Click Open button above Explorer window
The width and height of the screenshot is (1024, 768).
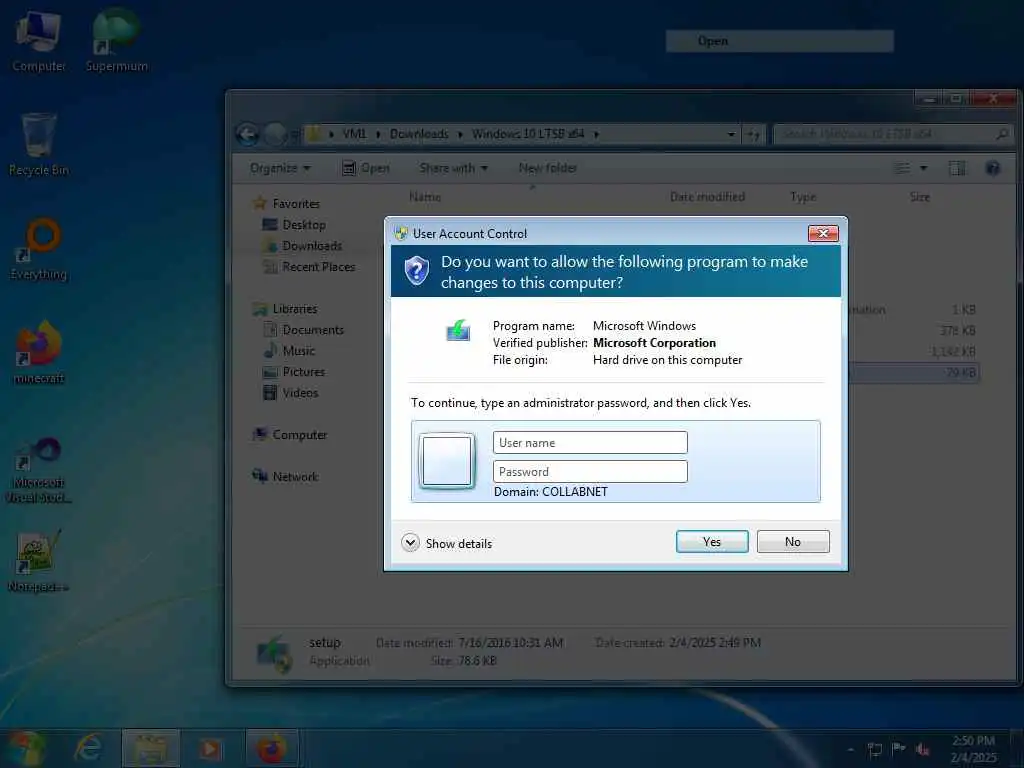(x=780, y=41)
